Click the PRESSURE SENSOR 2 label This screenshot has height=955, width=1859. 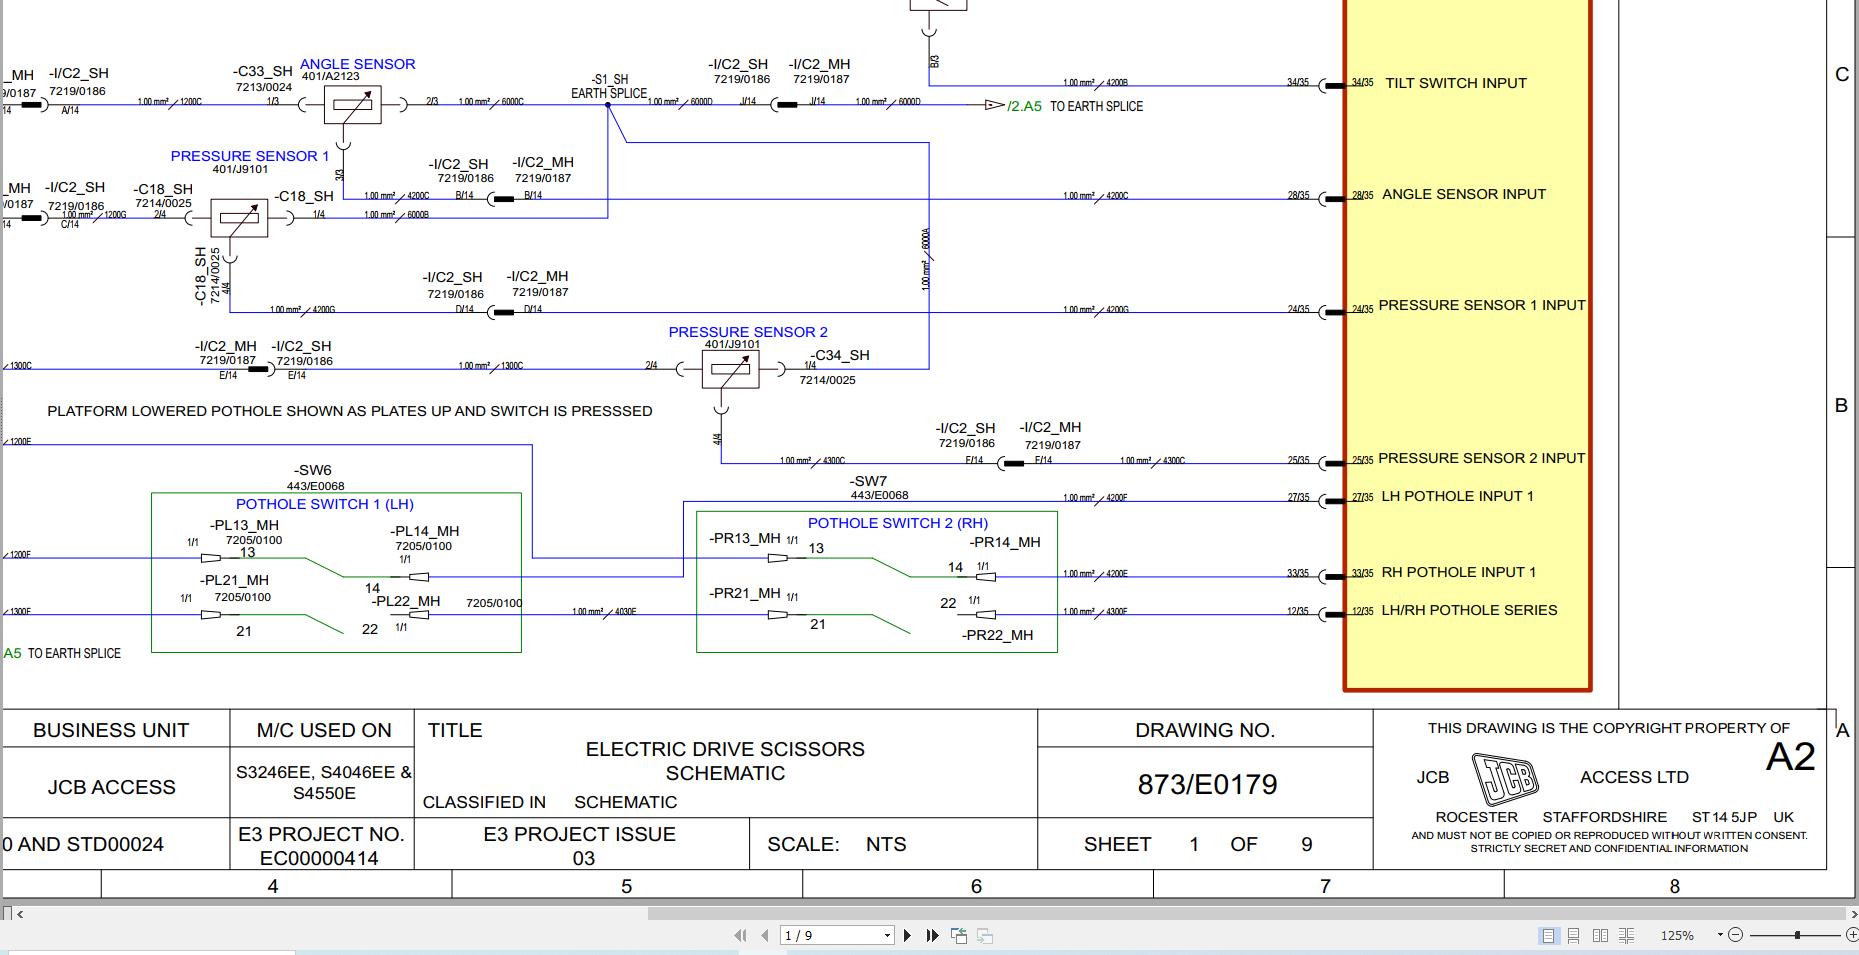748,332
